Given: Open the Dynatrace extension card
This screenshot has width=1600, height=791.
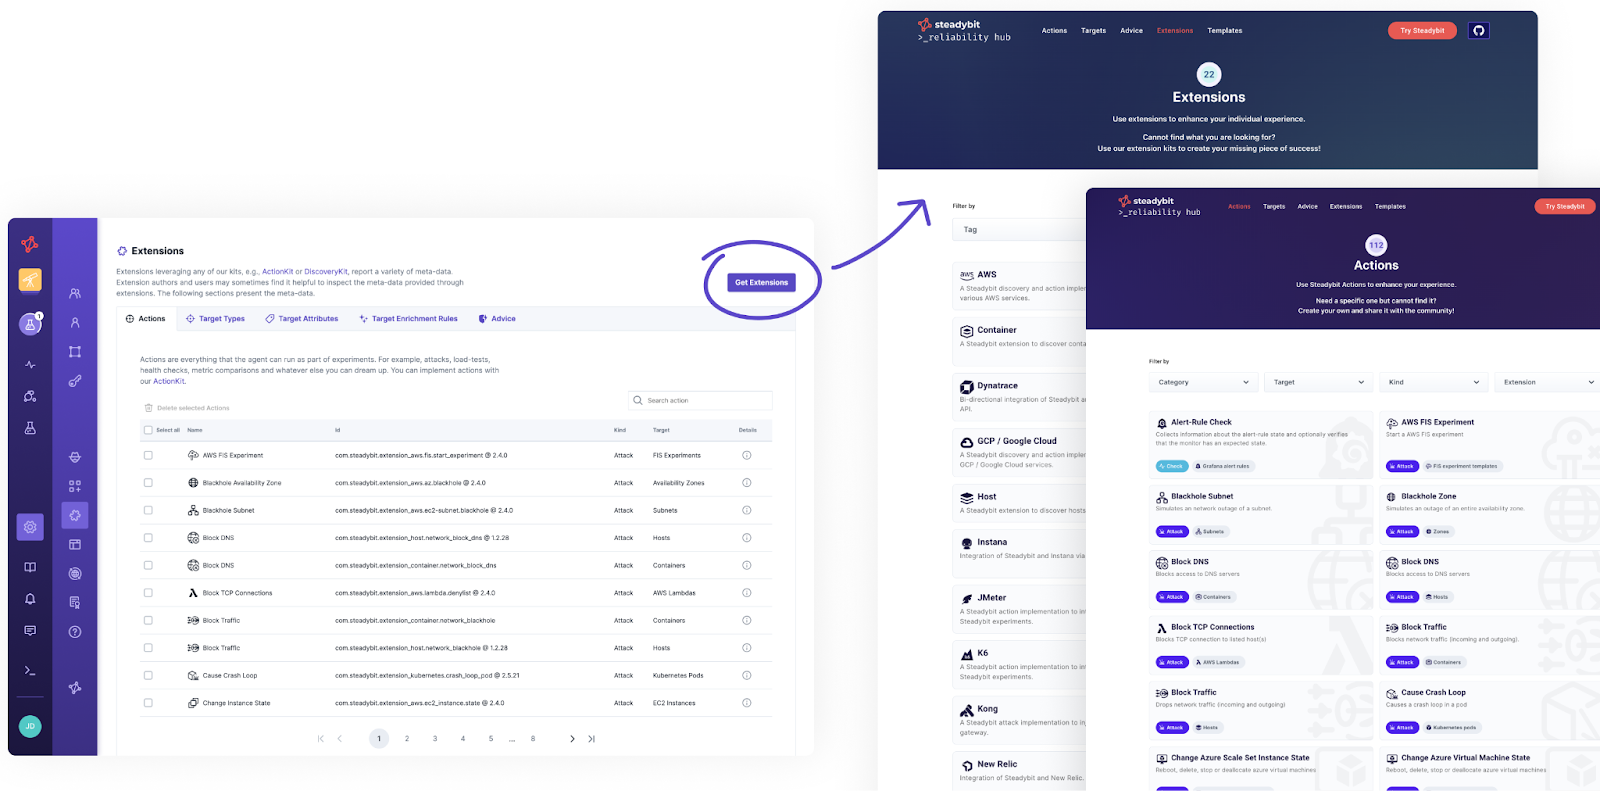Looking at the screenshot, I should coord(1021,397).
